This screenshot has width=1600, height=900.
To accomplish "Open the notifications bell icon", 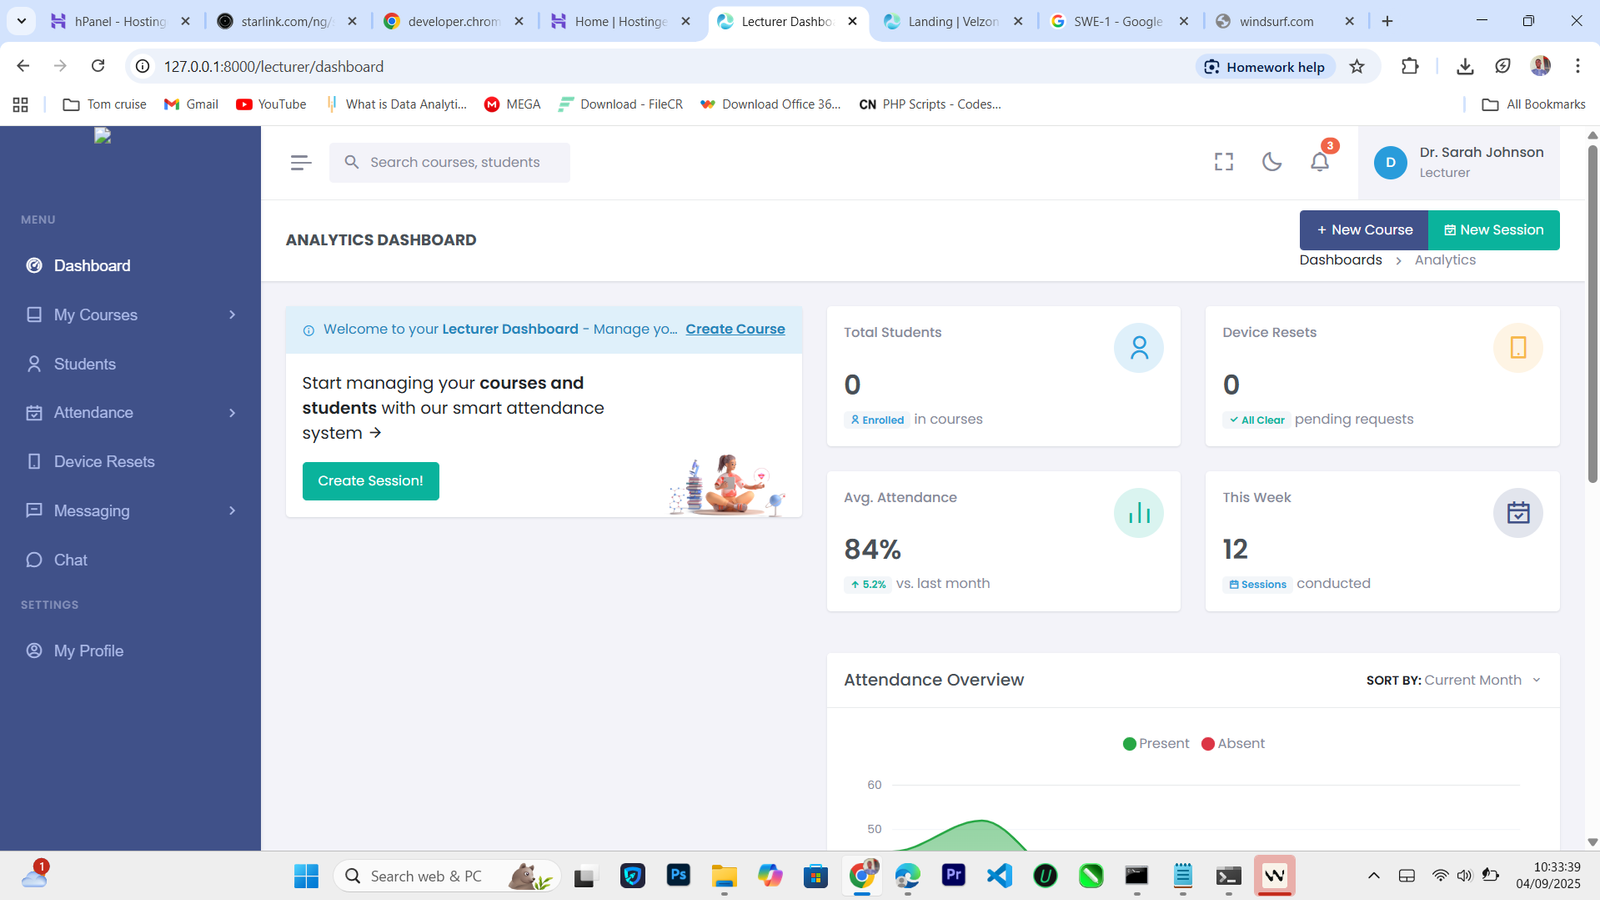I will coord(1320,162).
